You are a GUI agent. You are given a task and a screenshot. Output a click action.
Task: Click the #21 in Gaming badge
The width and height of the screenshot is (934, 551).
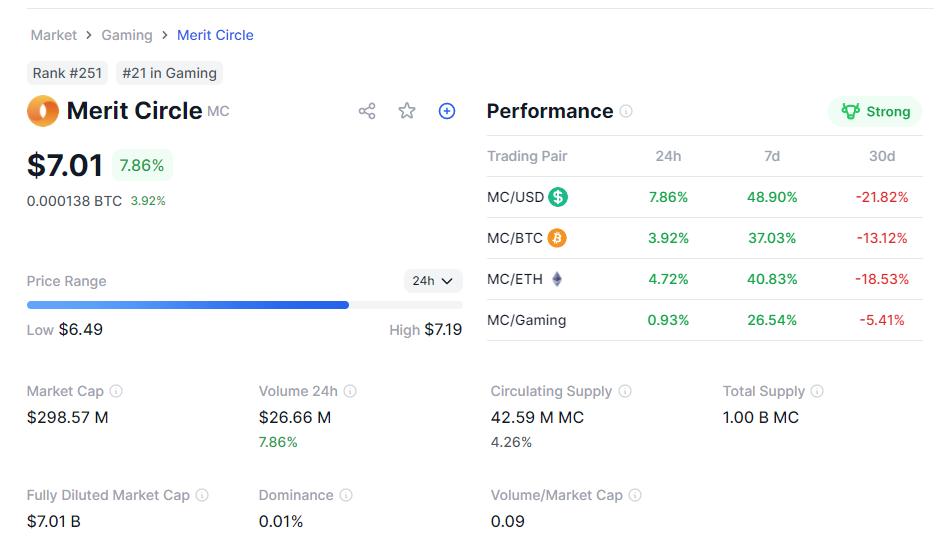[x=169, y=73]
